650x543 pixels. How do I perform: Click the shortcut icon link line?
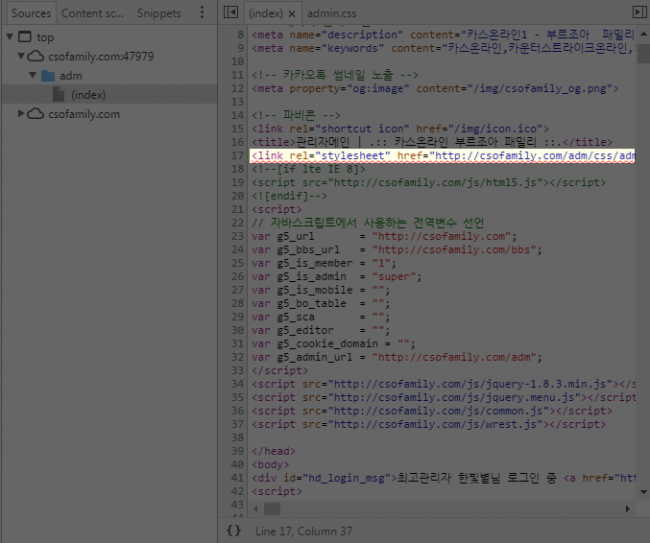(x=400, y=128)
